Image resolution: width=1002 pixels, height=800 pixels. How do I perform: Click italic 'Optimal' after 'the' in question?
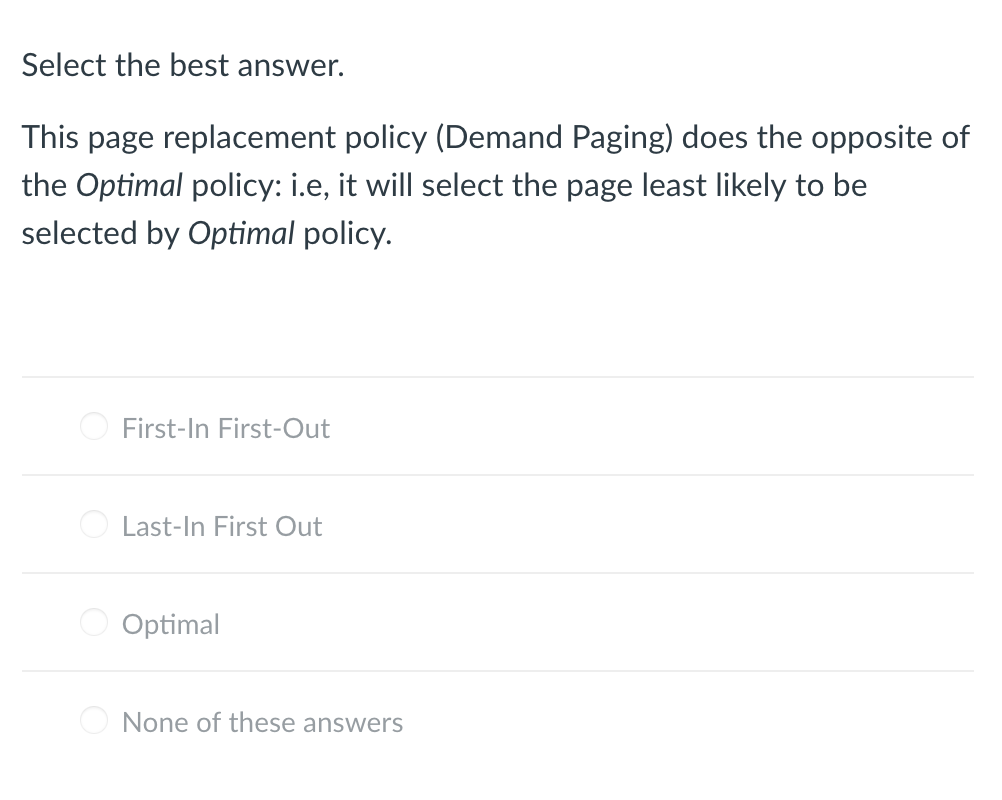pos(129,185)
